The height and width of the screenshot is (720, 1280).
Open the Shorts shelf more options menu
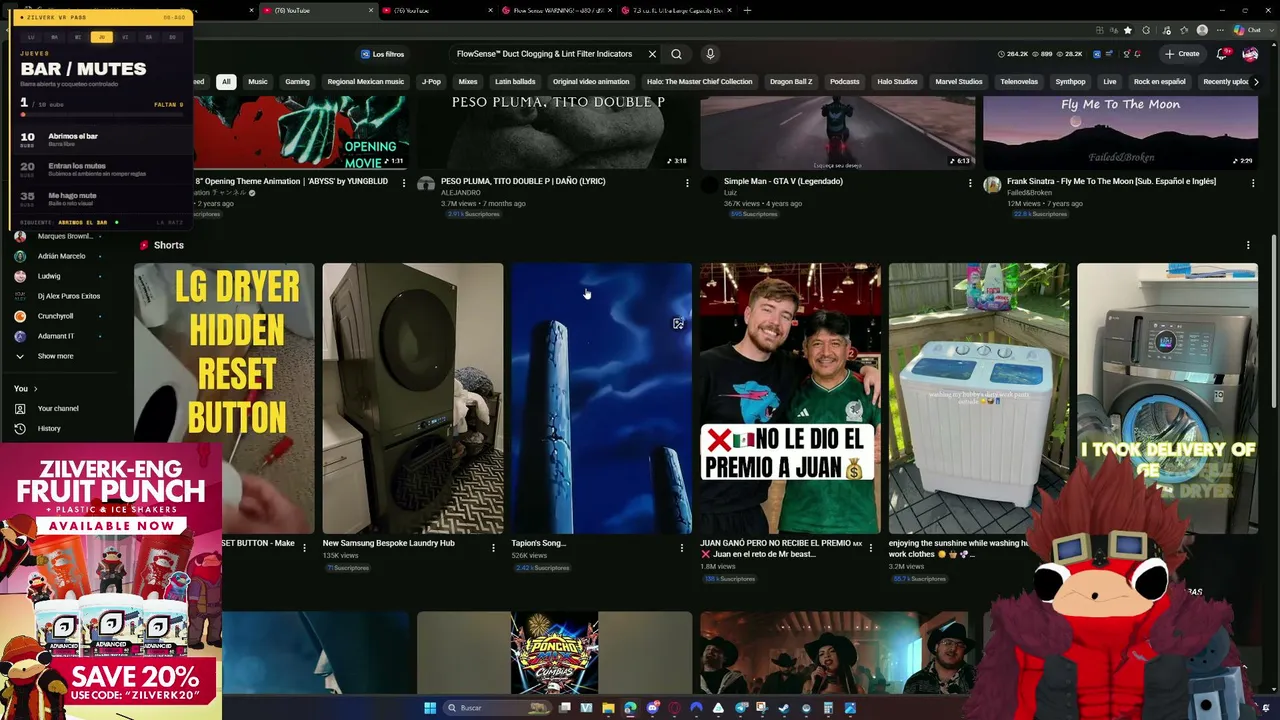pyautogui.click(x=1248, y=245)
